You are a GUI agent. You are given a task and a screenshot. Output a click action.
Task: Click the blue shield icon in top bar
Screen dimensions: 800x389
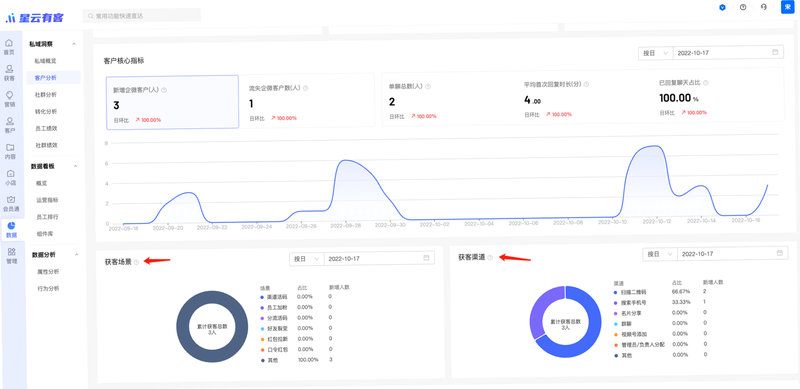click(722, 8)
